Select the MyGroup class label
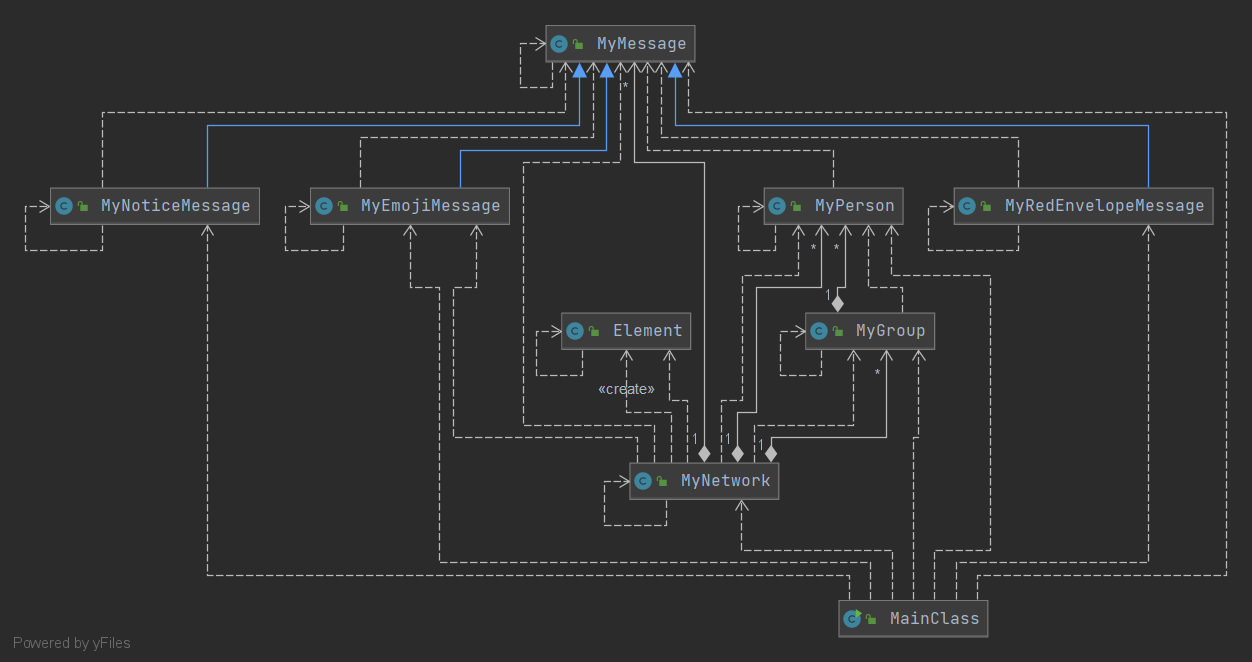 (891, 331)
